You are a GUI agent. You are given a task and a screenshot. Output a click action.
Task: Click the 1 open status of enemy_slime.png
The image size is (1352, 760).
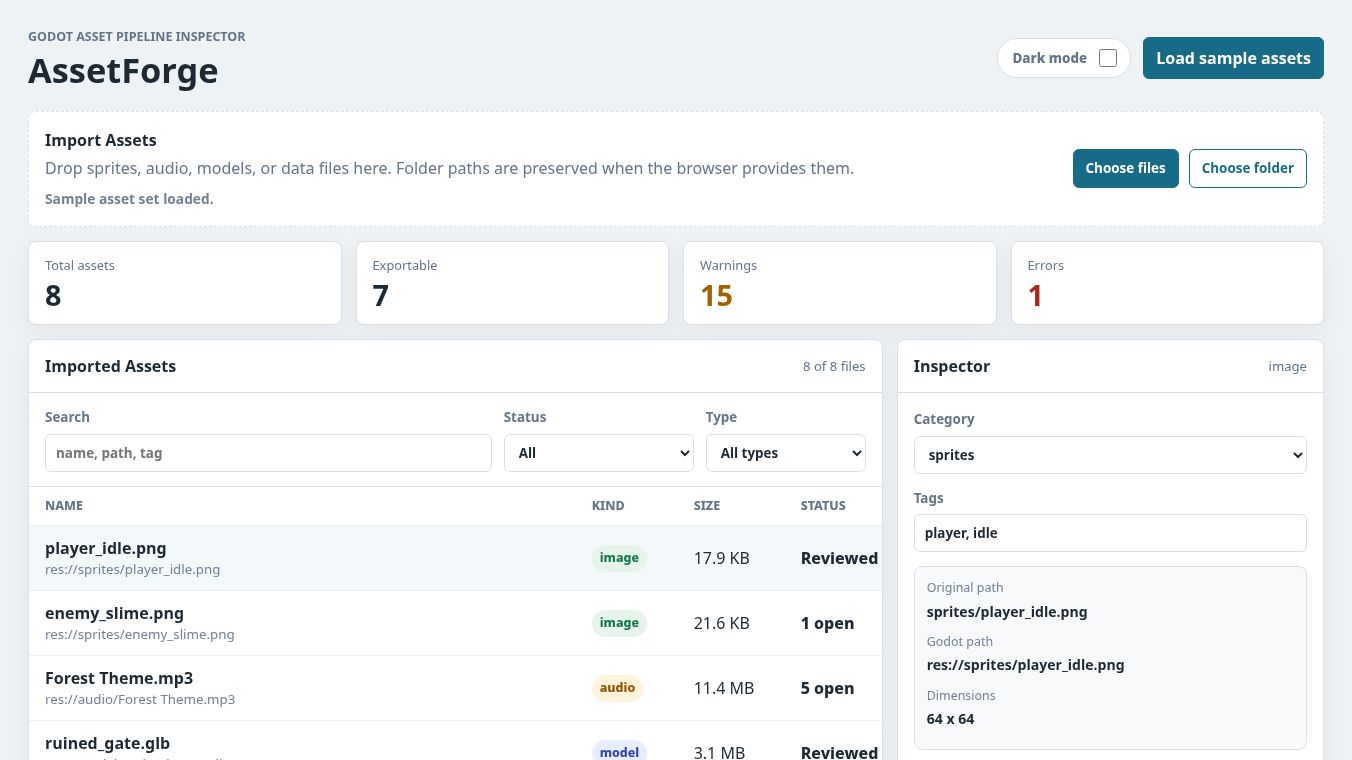click(x=827, y=623)
